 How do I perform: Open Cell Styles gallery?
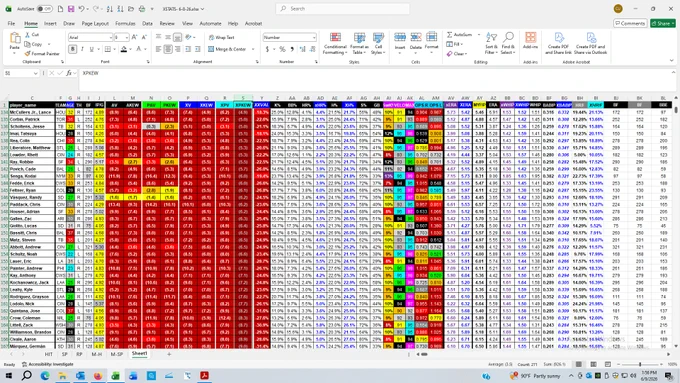click(378, 43)
